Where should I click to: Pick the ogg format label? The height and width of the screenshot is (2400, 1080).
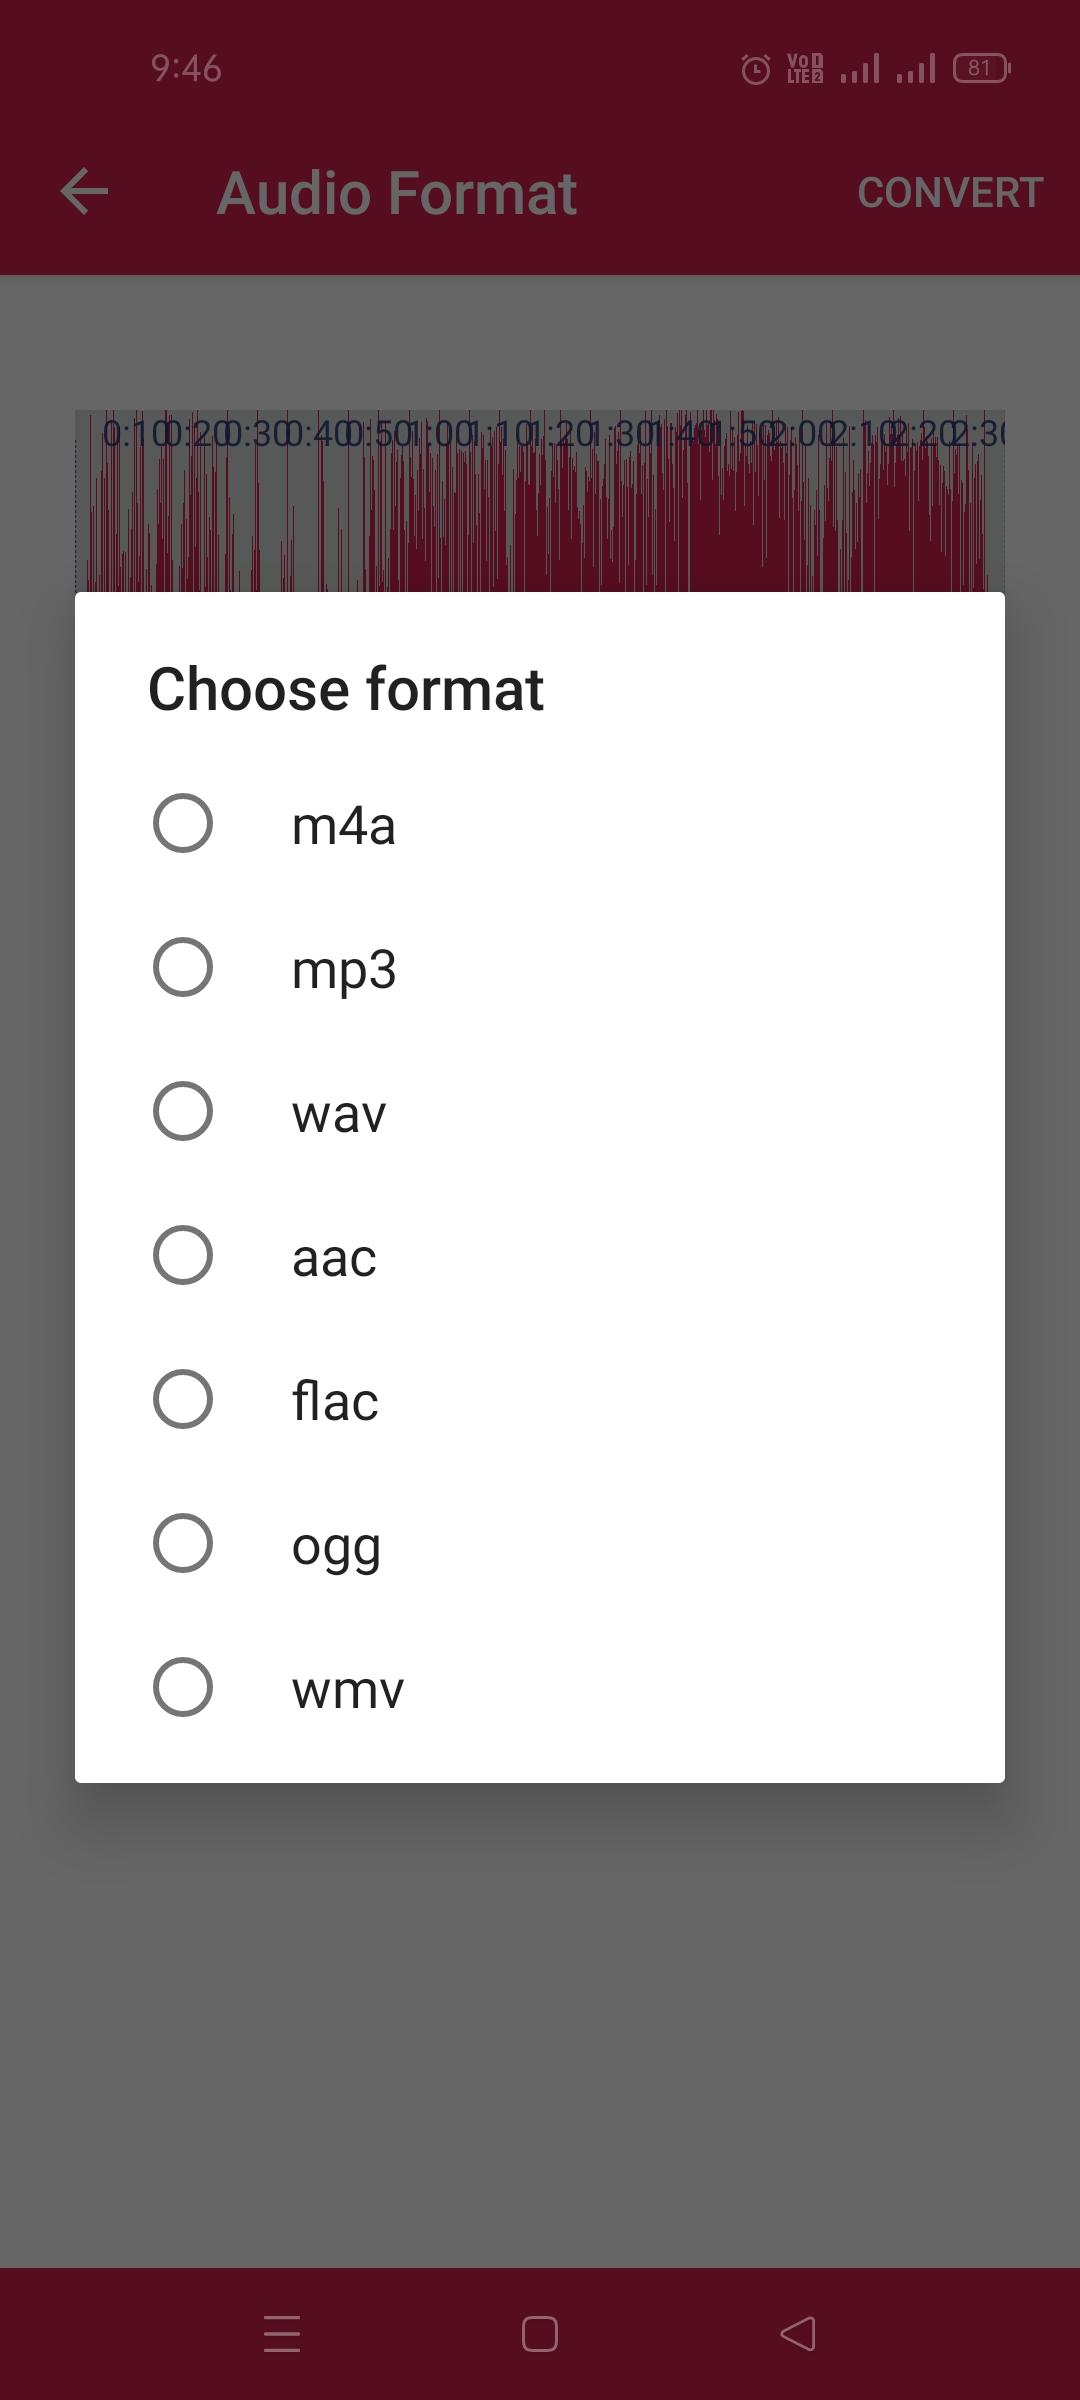click(336, 1547)
